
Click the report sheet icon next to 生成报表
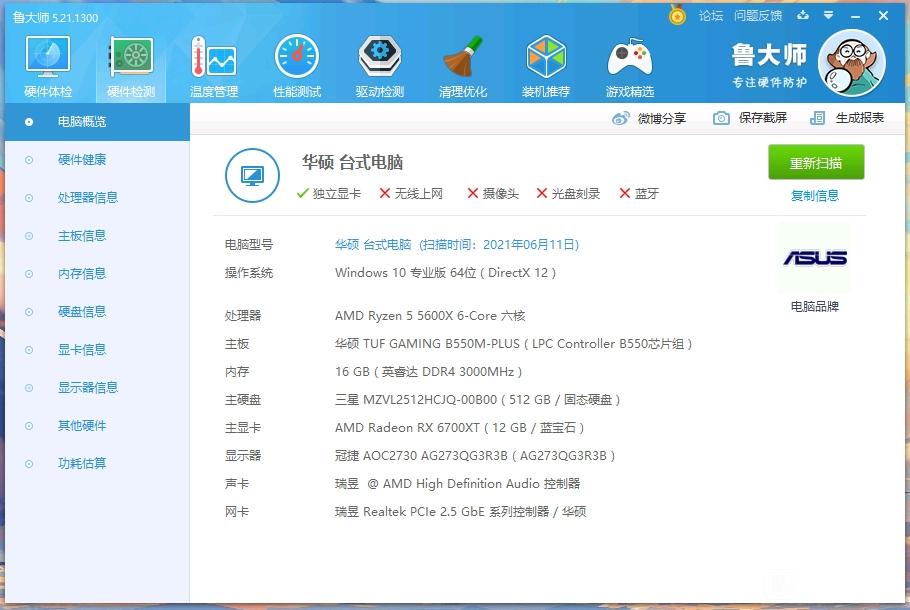(817, 118)
